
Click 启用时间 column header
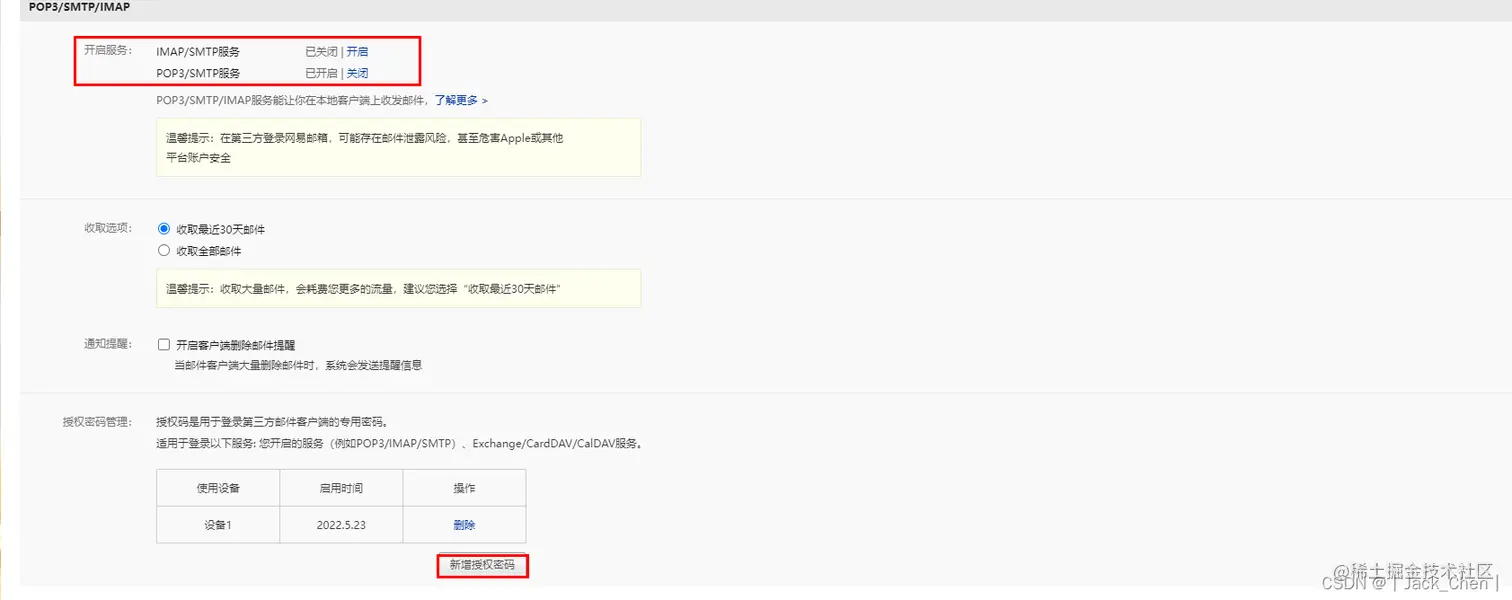pyautogui.click(x=341, y=488)
